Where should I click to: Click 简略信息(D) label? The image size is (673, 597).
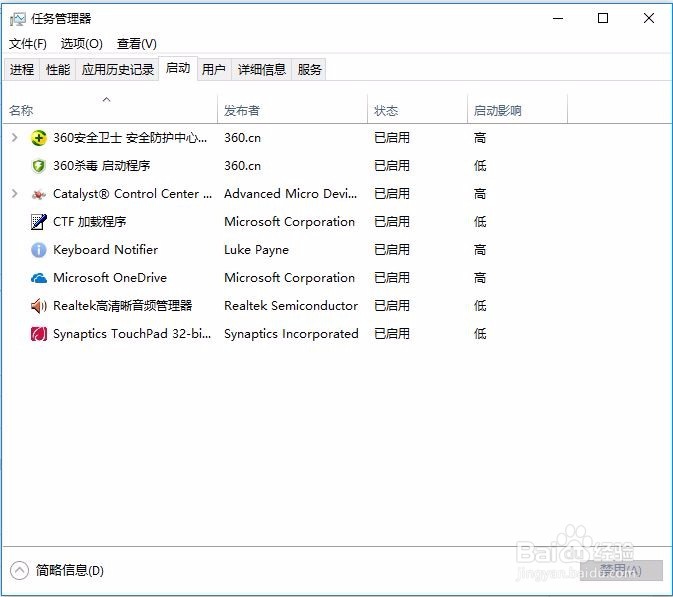[x=70, y=570]
